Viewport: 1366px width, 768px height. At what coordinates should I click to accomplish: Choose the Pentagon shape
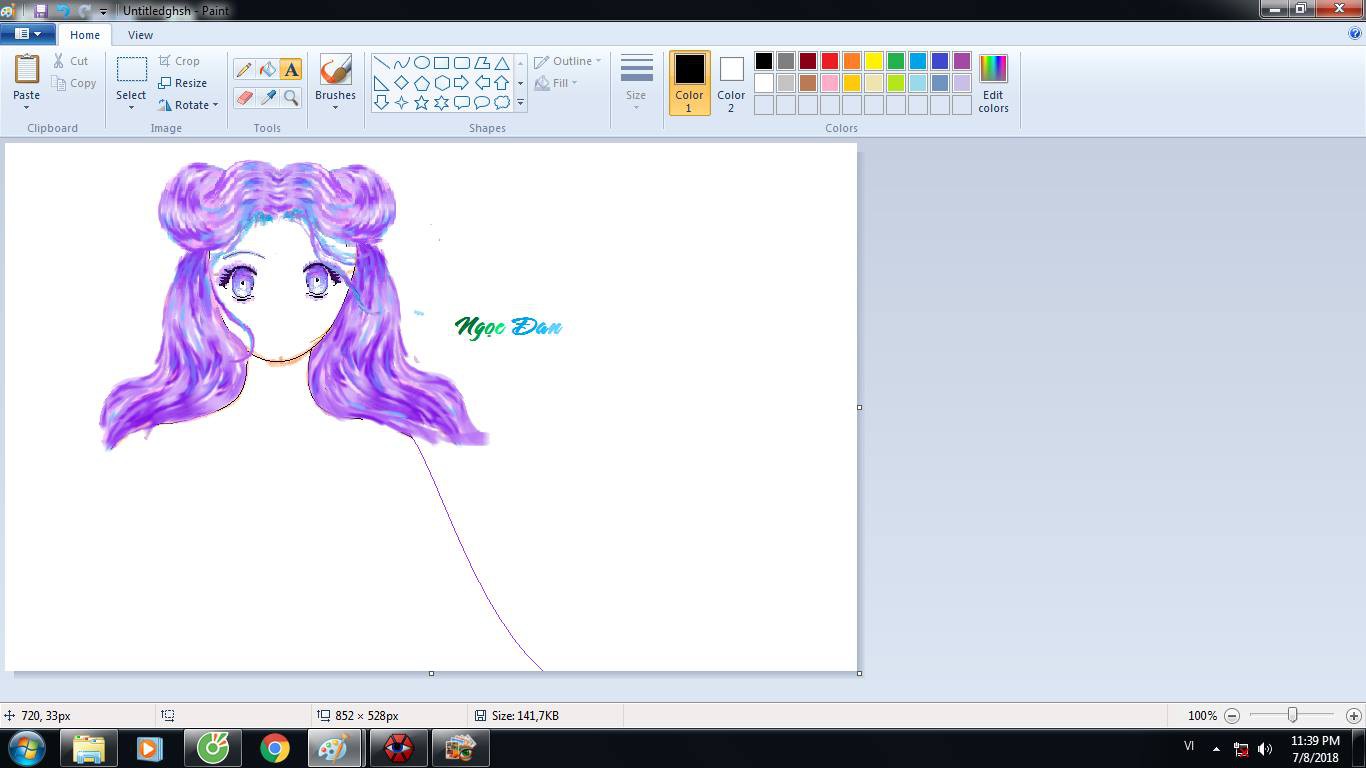coord(422,83)
